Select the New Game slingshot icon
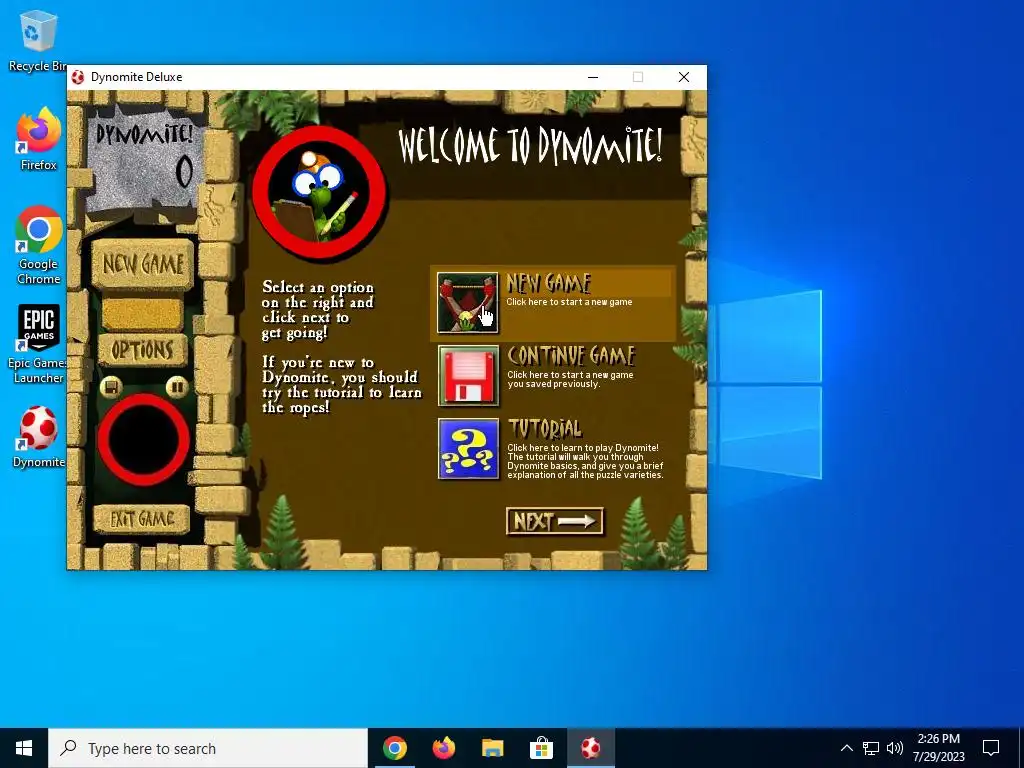 click(x=468, y=302)
